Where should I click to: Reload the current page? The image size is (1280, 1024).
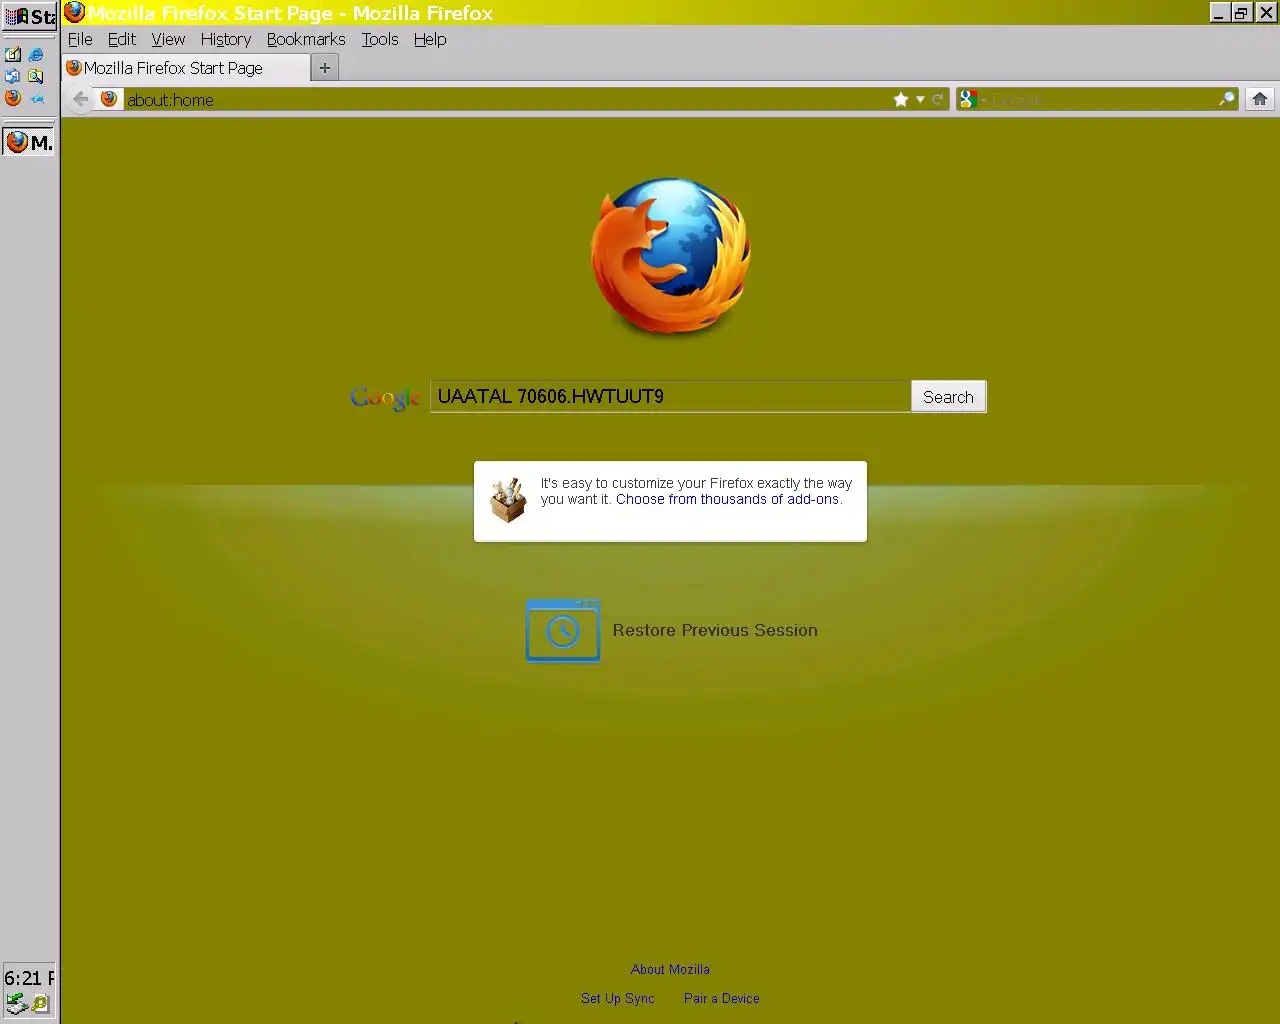(938, 99)
